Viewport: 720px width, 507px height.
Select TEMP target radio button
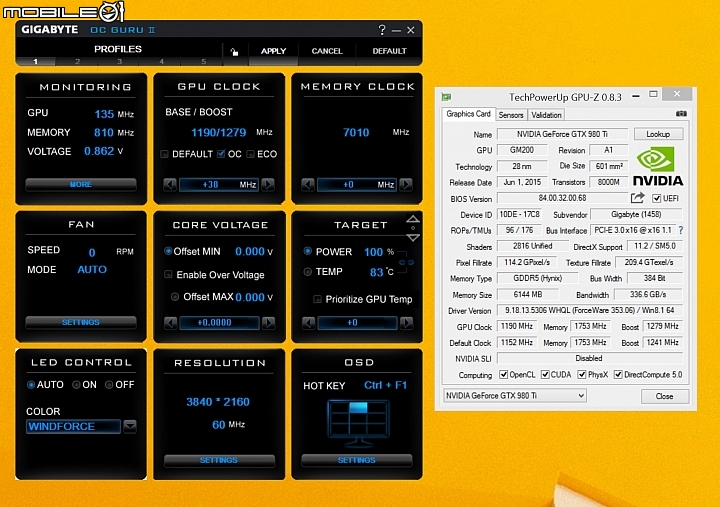(x=308, y=272)
